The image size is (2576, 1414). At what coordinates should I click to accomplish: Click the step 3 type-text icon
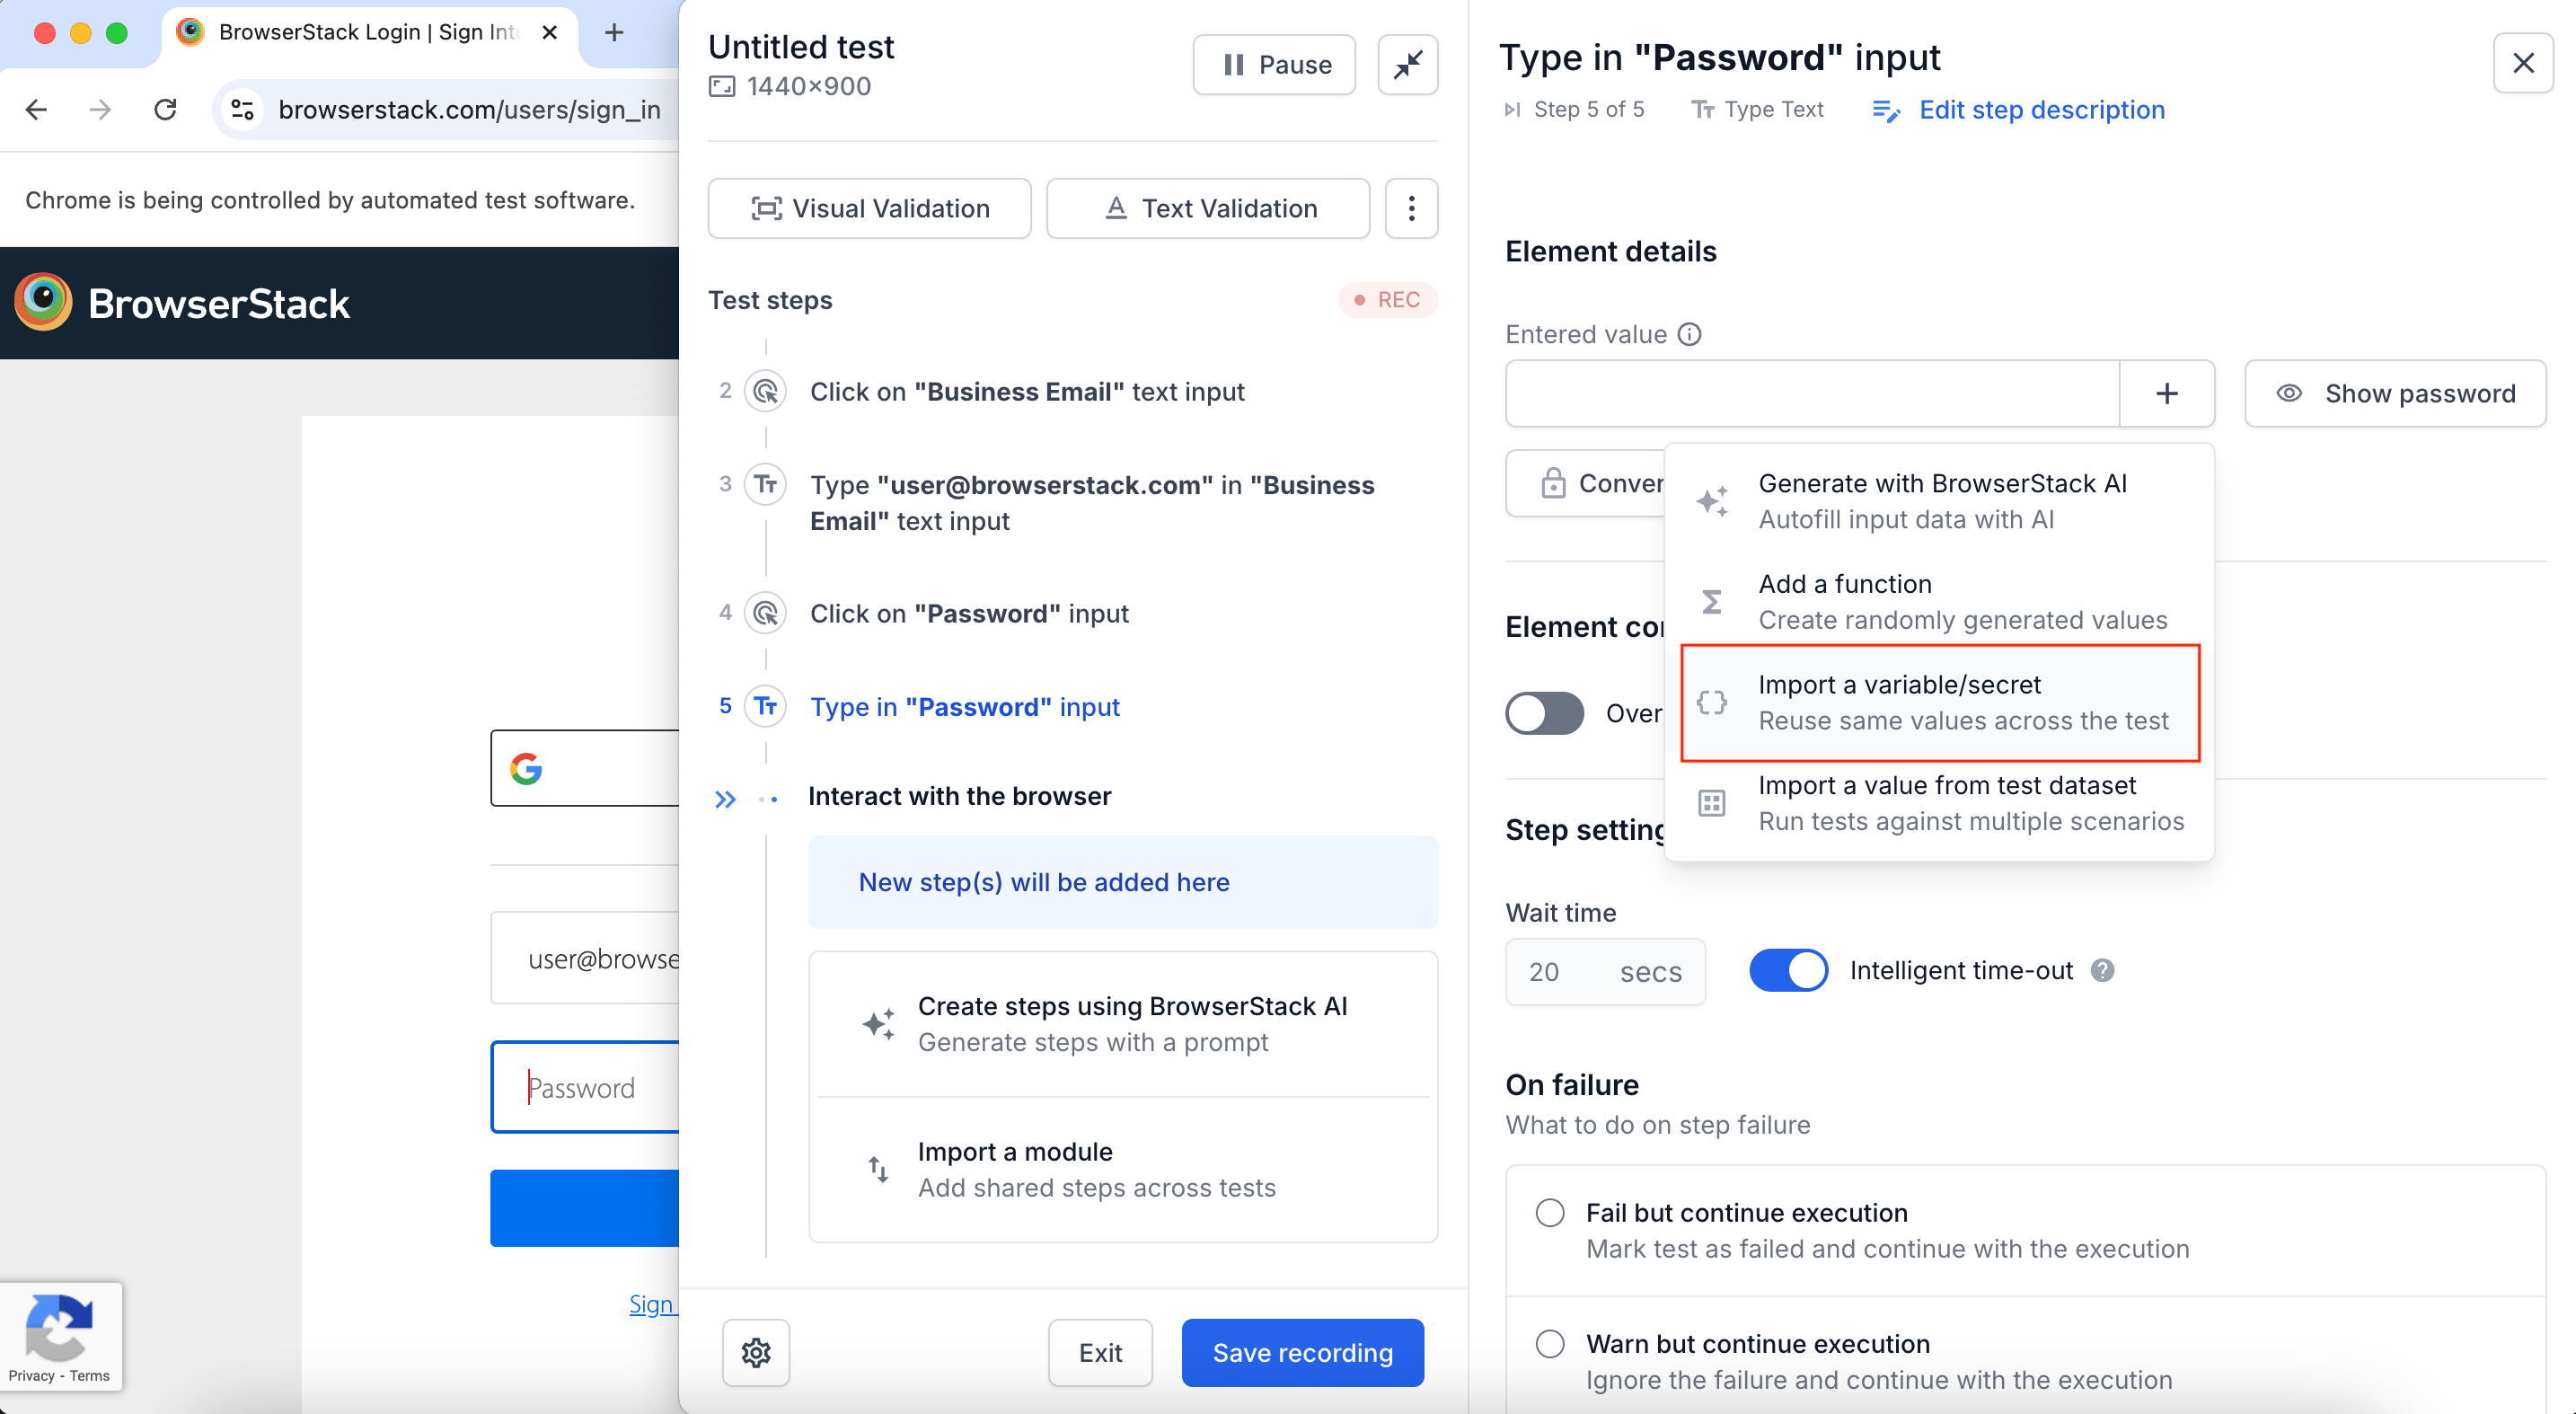click(x=766, y=485)
